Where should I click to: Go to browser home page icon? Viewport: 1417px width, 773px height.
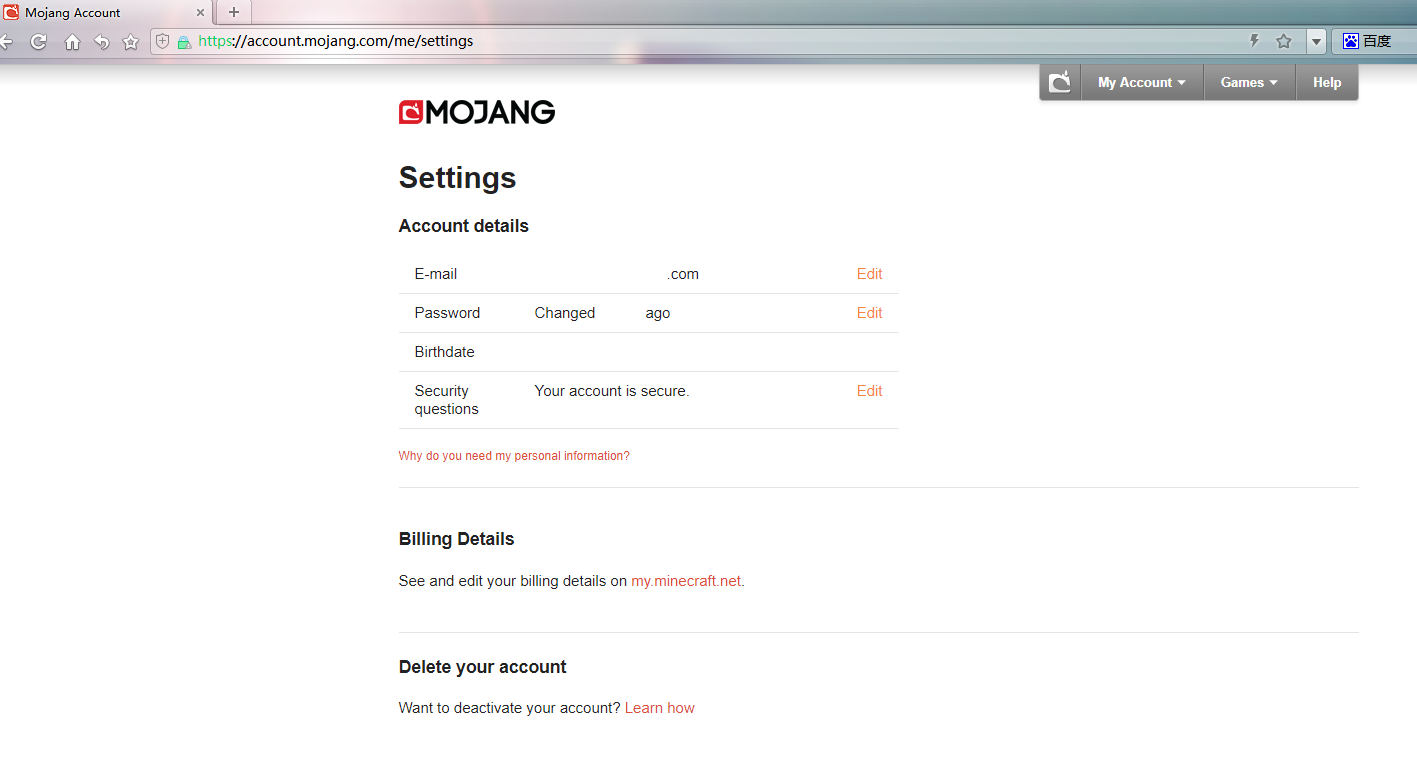72,42
